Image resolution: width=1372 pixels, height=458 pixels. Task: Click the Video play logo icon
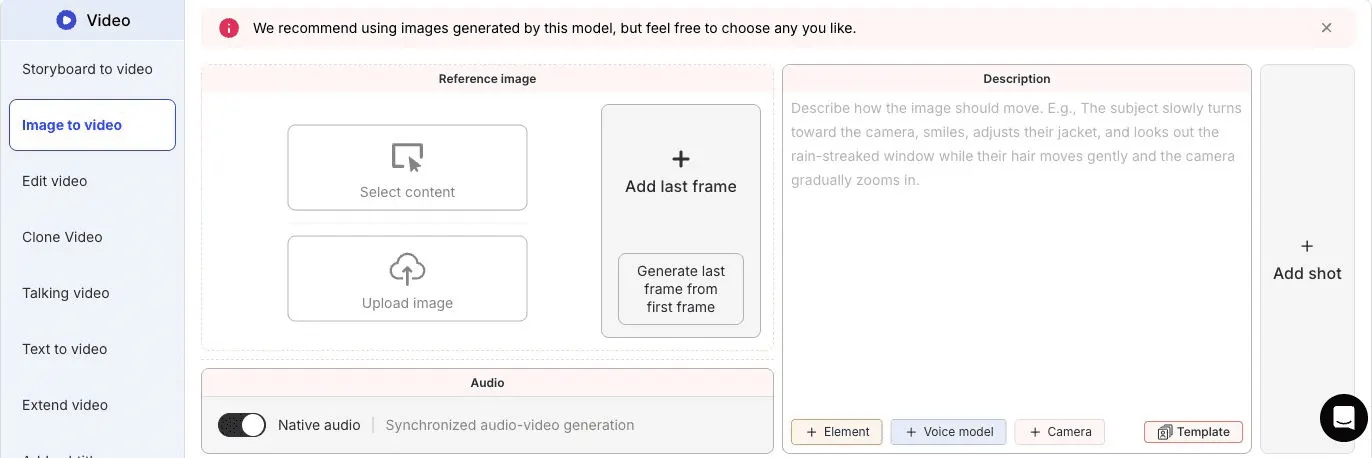coord(66,19)
